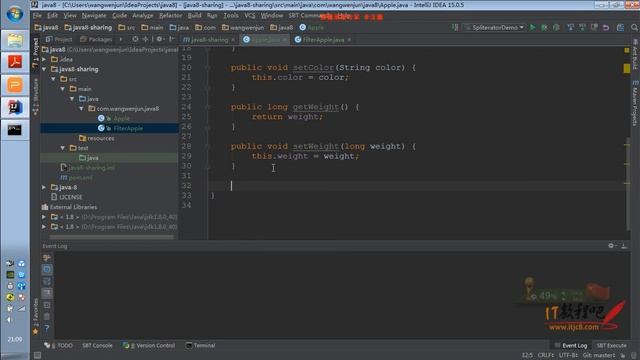Click the clear all trash icon in Event Log

pyautogui.click(x=47, y=316)
